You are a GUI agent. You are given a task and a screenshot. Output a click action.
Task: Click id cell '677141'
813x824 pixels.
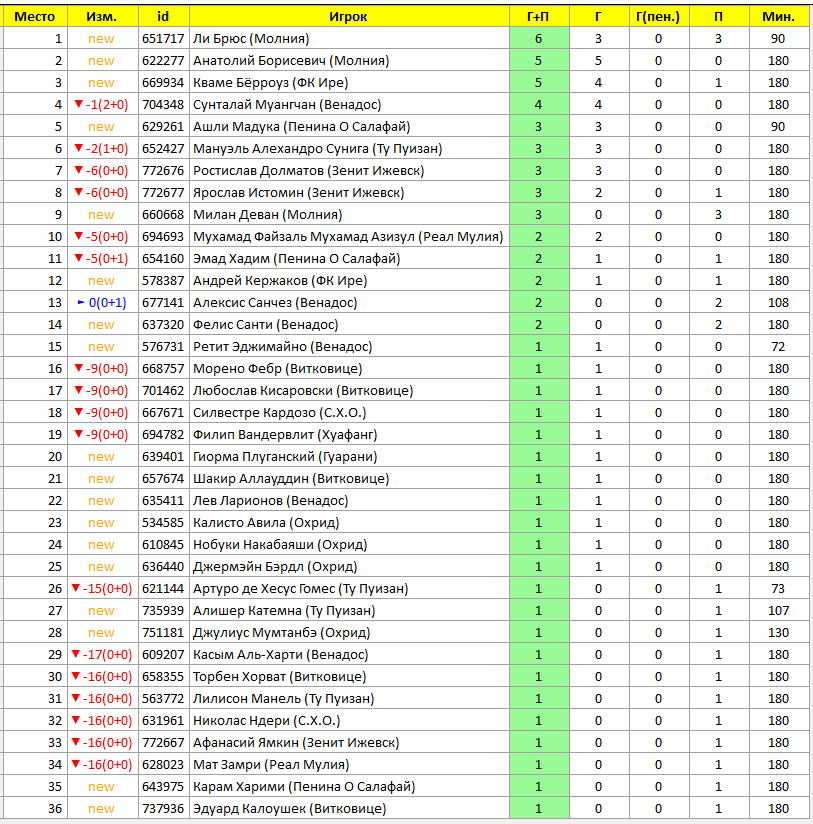(x=163, y=303)
